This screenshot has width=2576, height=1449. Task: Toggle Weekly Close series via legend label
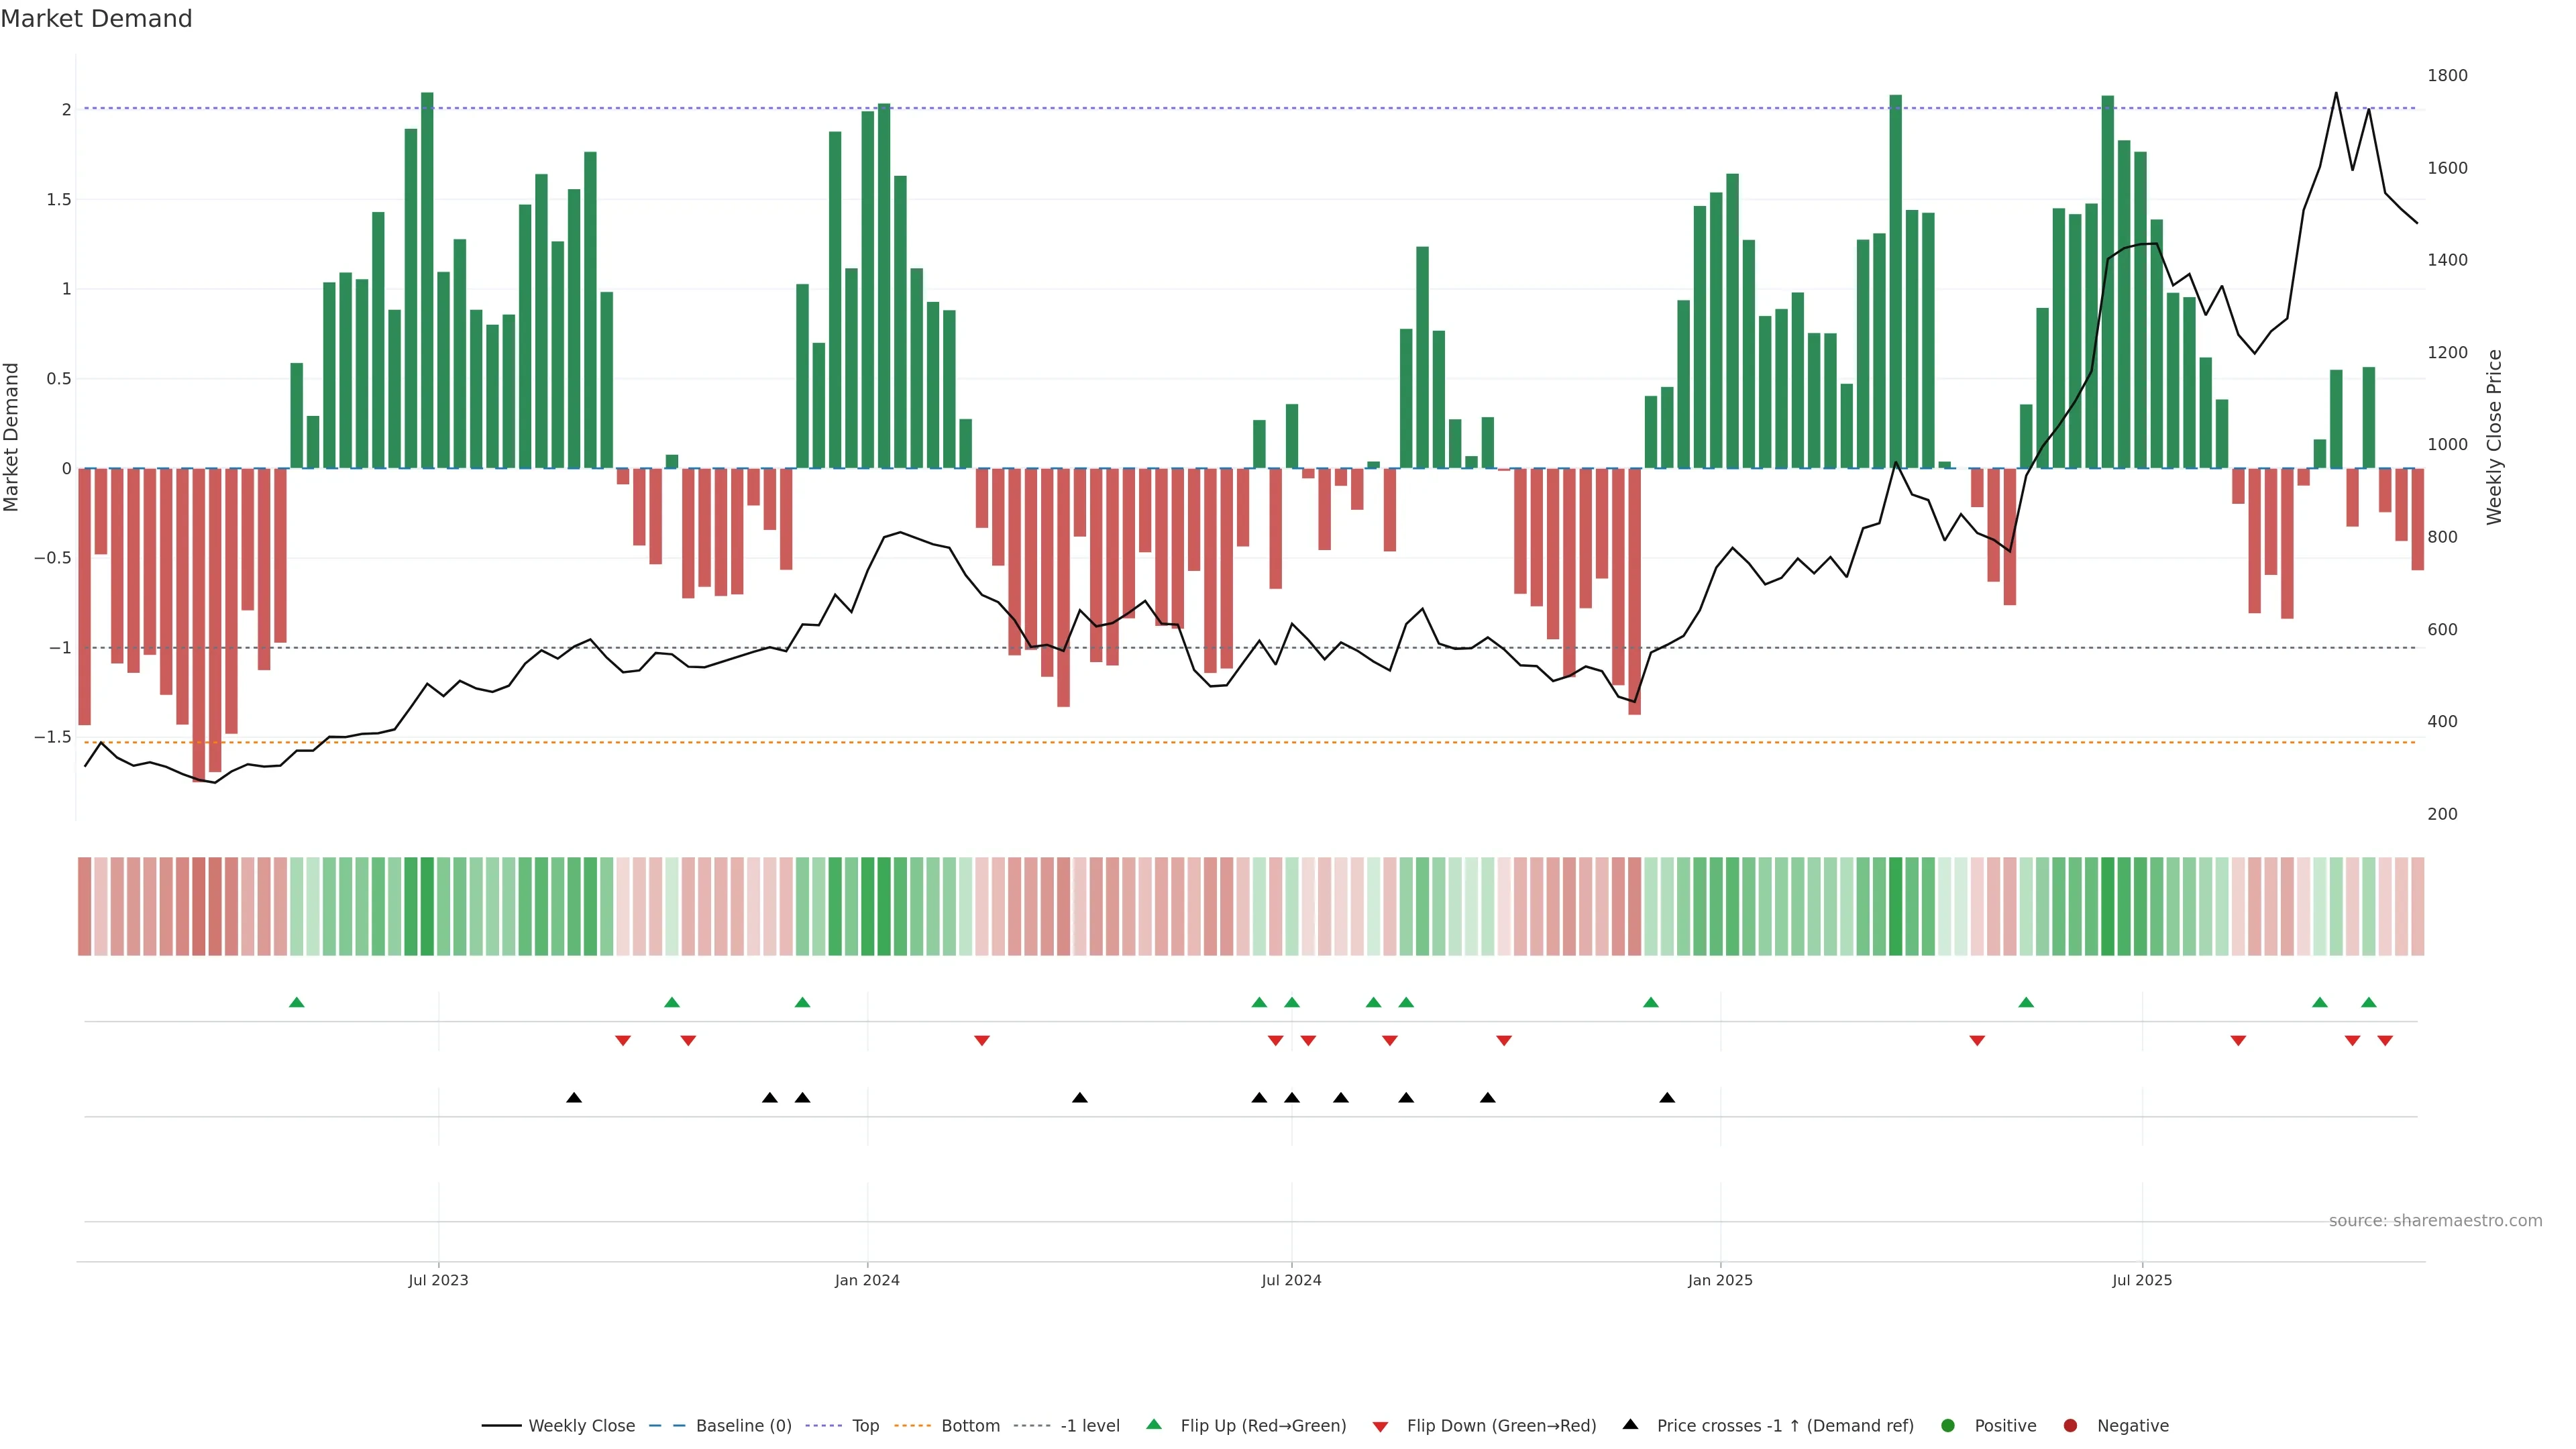click(x=581, y=1425)
